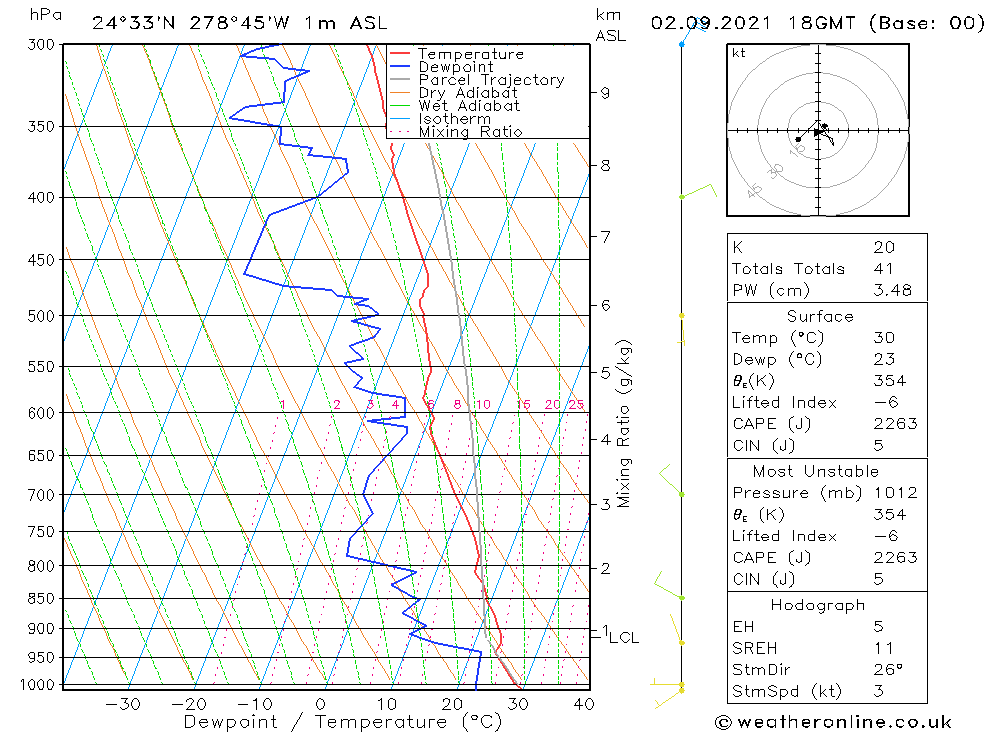Click the 700 hPa pressure axis label
Viewport: 1000px width, 733px height.
click(x=41, y=495)
